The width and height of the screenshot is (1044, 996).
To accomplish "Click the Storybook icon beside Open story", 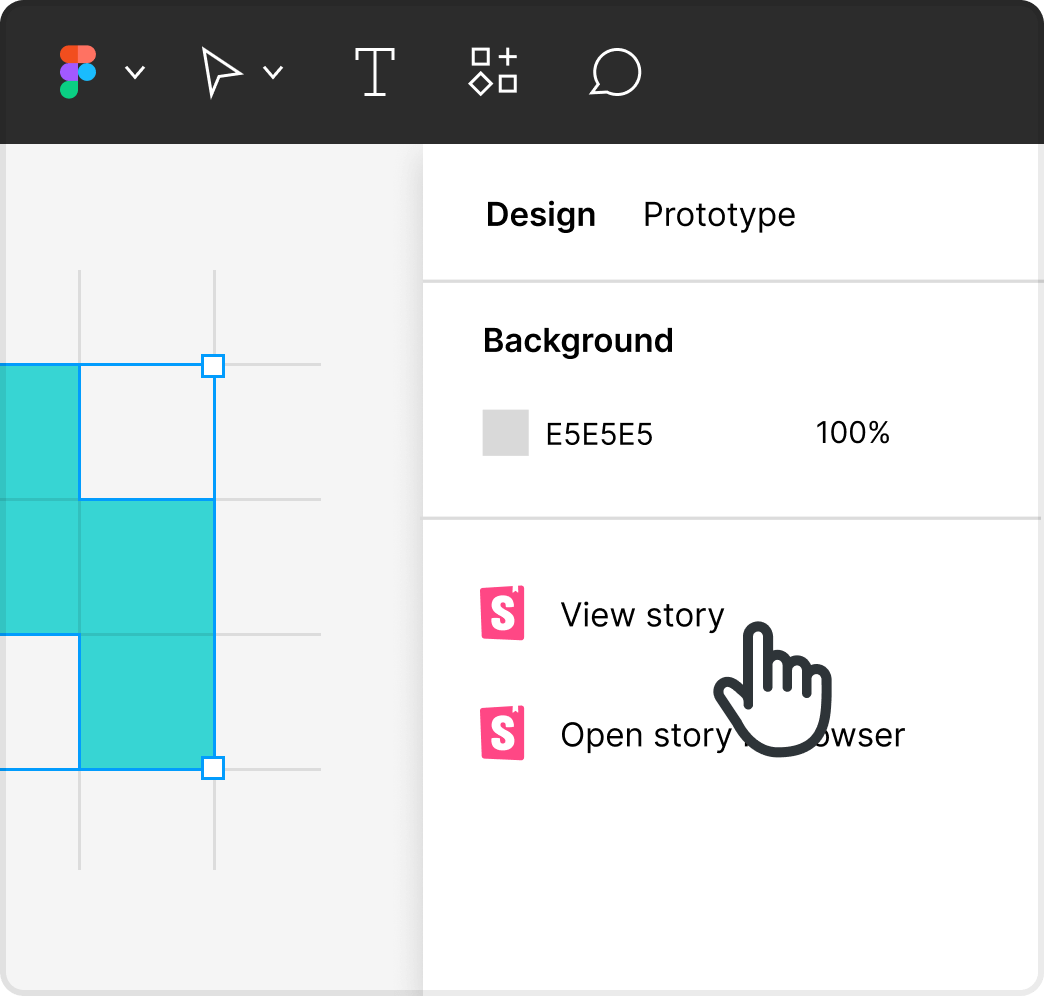I will click(x=502, y=734).
